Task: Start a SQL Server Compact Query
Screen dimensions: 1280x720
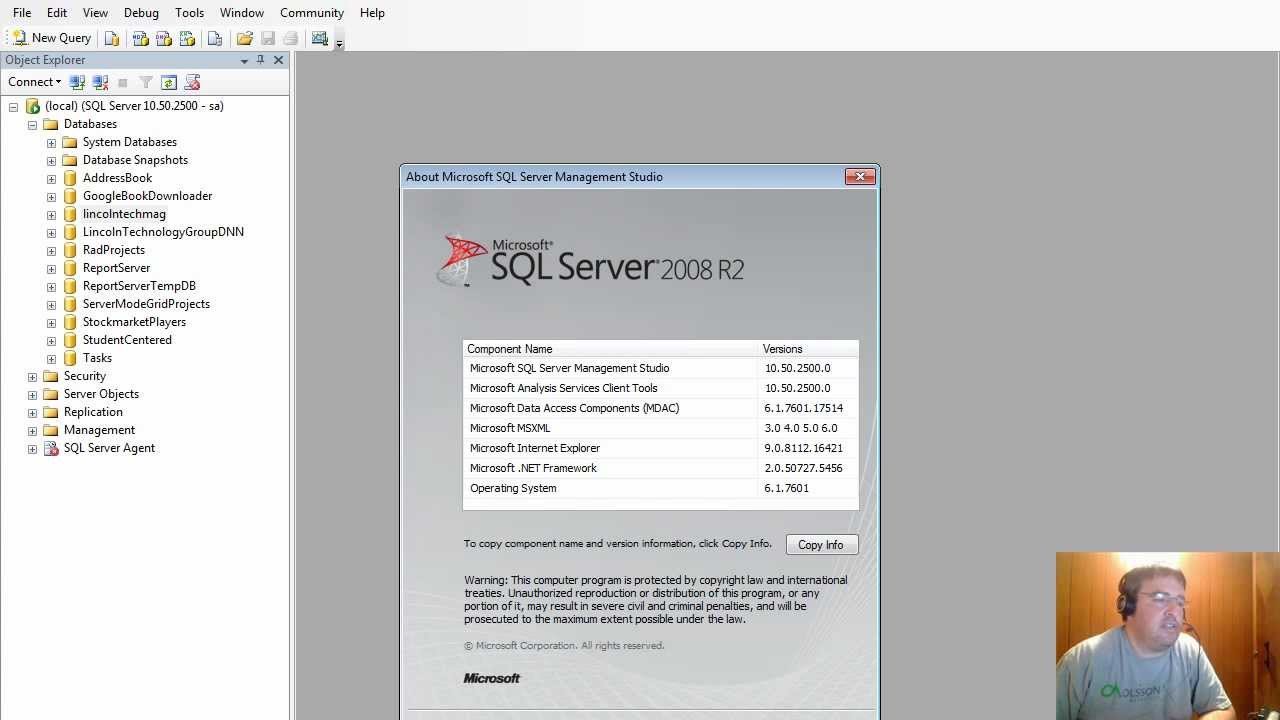Action: 214,38
